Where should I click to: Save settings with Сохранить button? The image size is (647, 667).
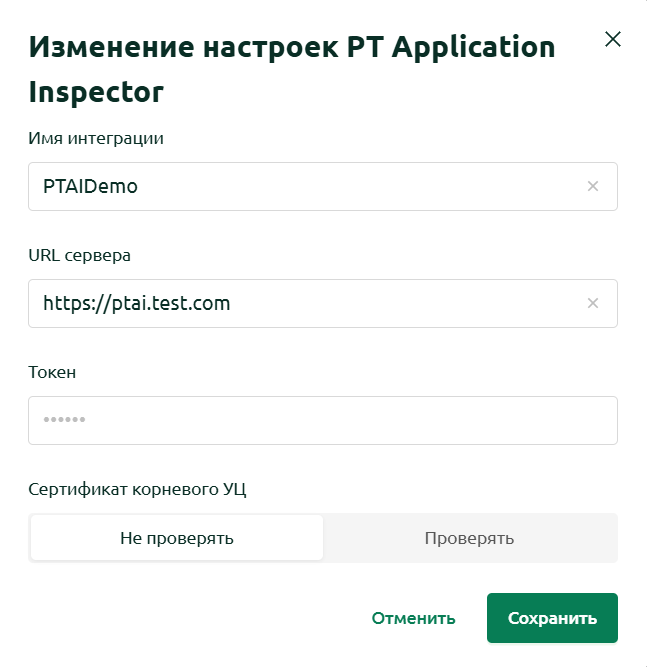point(552,618)
